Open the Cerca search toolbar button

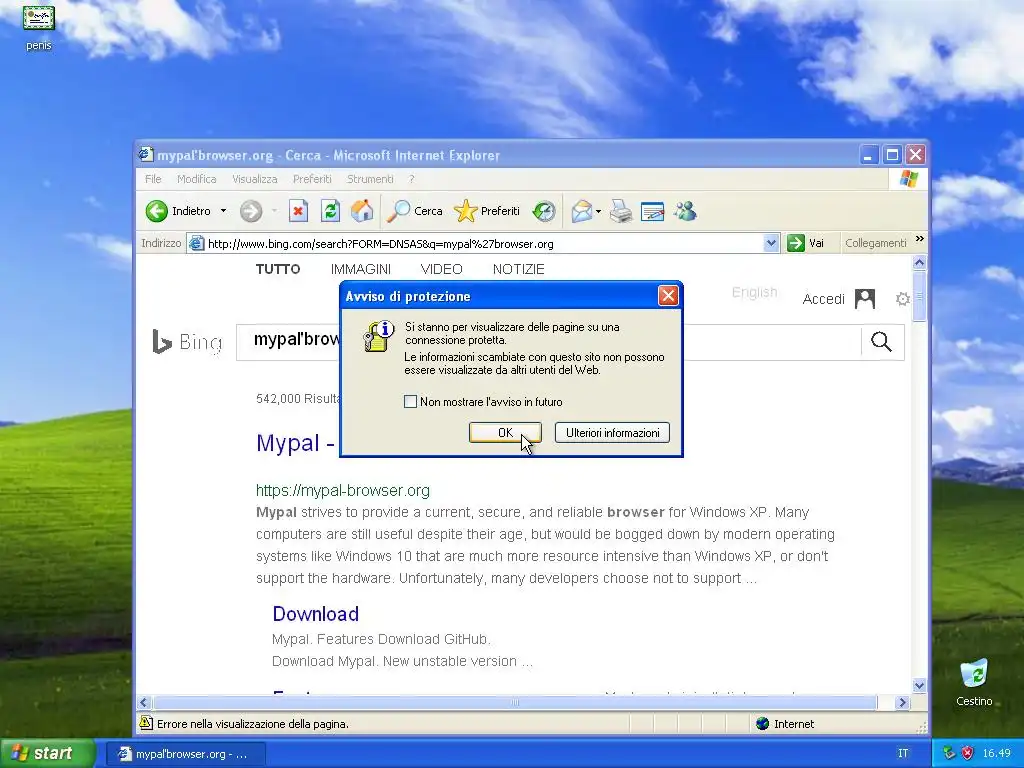415,211
